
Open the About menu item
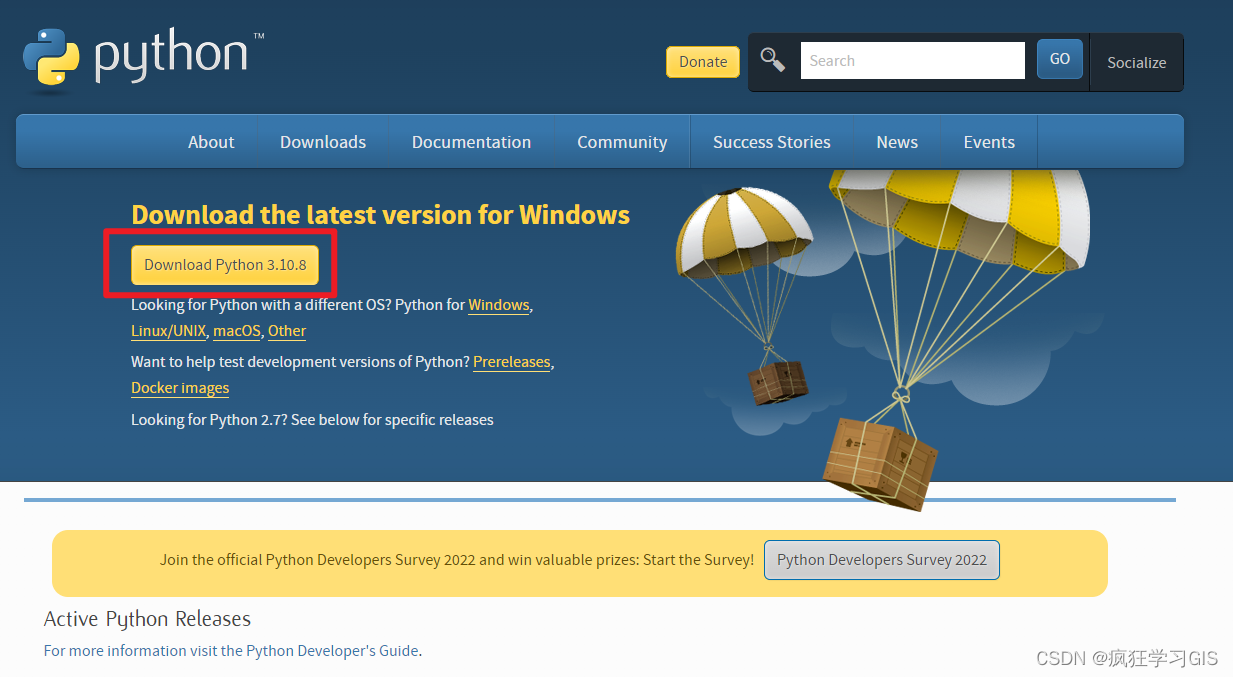[211, 142]
